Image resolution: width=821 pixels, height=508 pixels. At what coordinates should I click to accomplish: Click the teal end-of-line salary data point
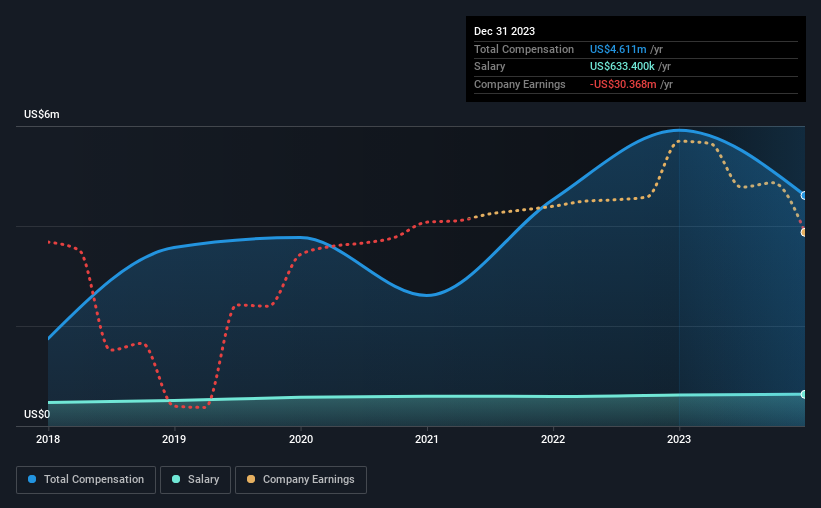tap(804, 394)
